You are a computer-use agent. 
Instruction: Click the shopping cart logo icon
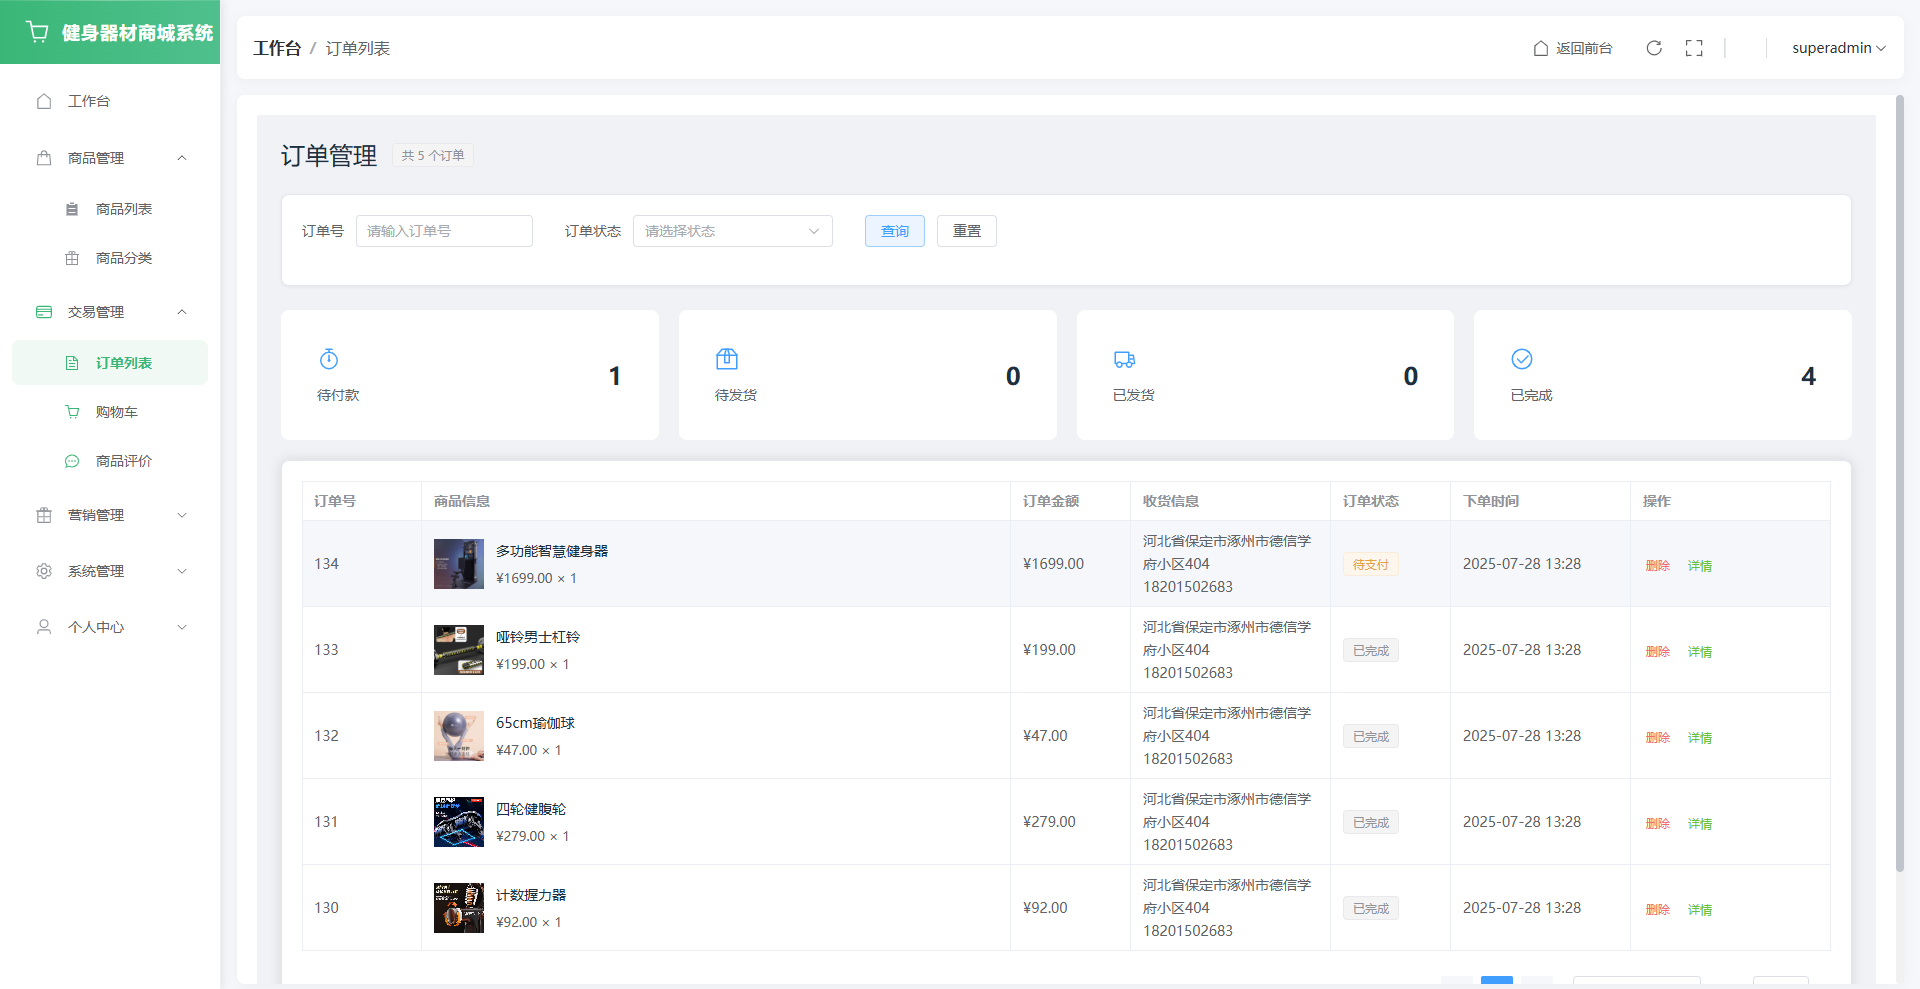pos(38,32)
